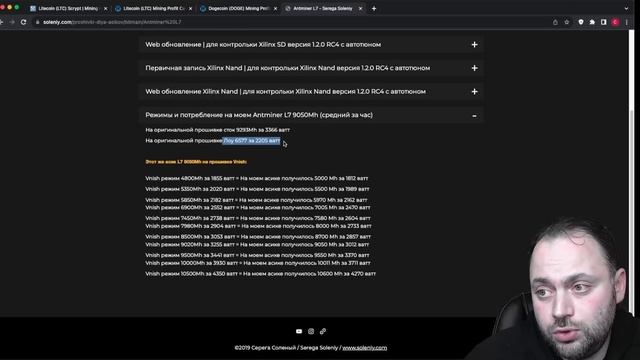The height and width of the screenshot is (360, 640).
Task: Click the highlighted 'Лоу 6577 за 2205 ватт' text
Action: click(x=251, y=140)
